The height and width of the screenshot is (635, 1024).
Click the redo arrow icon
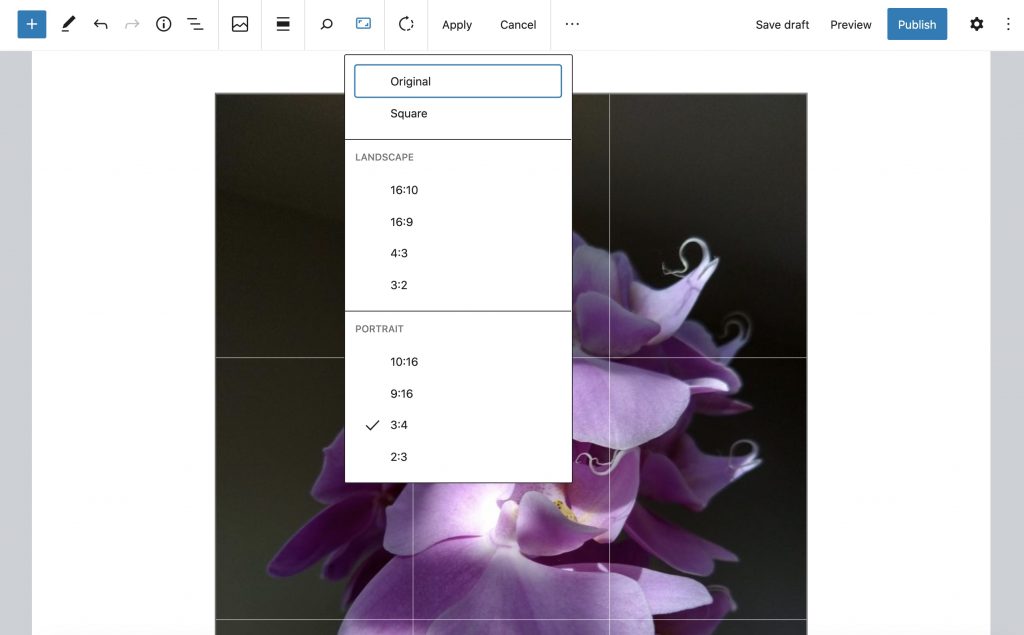[x=132, y=24]
